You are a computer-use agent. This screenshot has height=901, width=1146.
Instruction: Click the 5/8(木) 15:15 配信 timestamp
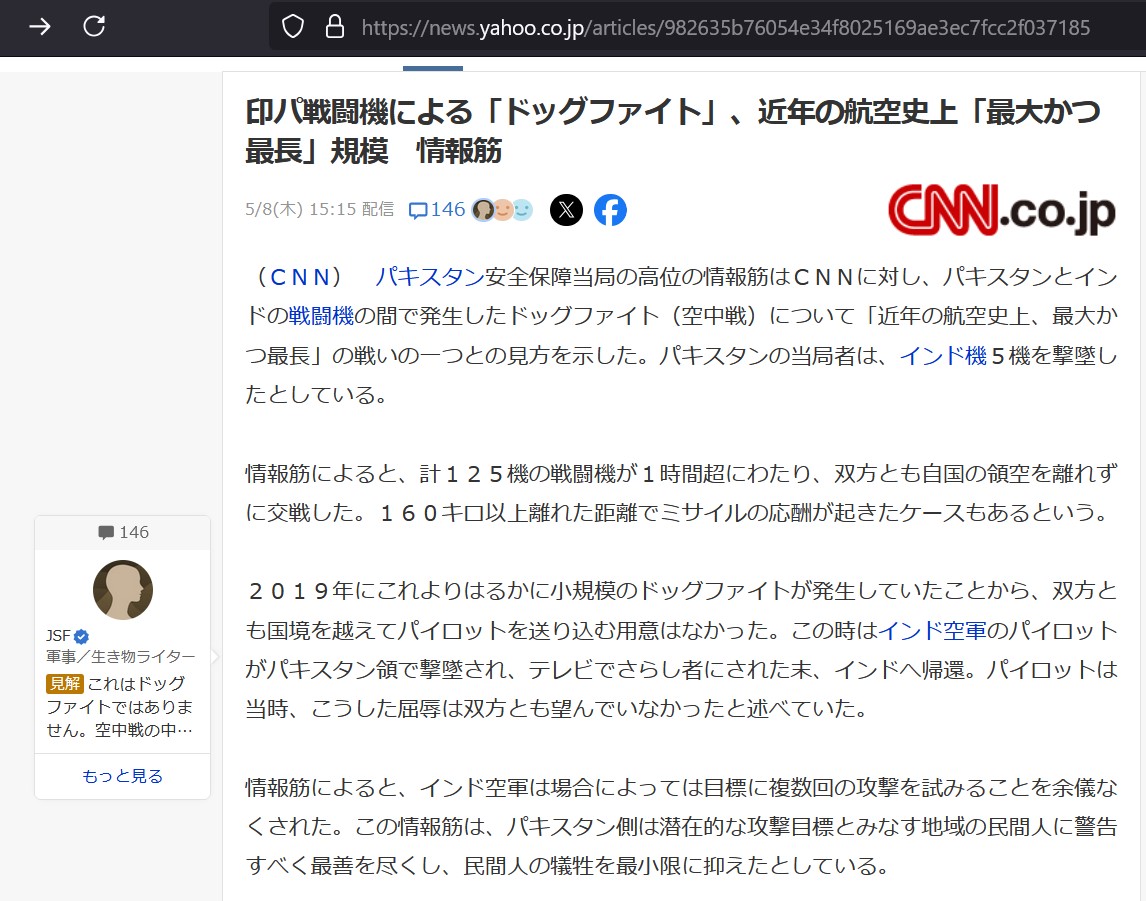click(x=319, y=210)
